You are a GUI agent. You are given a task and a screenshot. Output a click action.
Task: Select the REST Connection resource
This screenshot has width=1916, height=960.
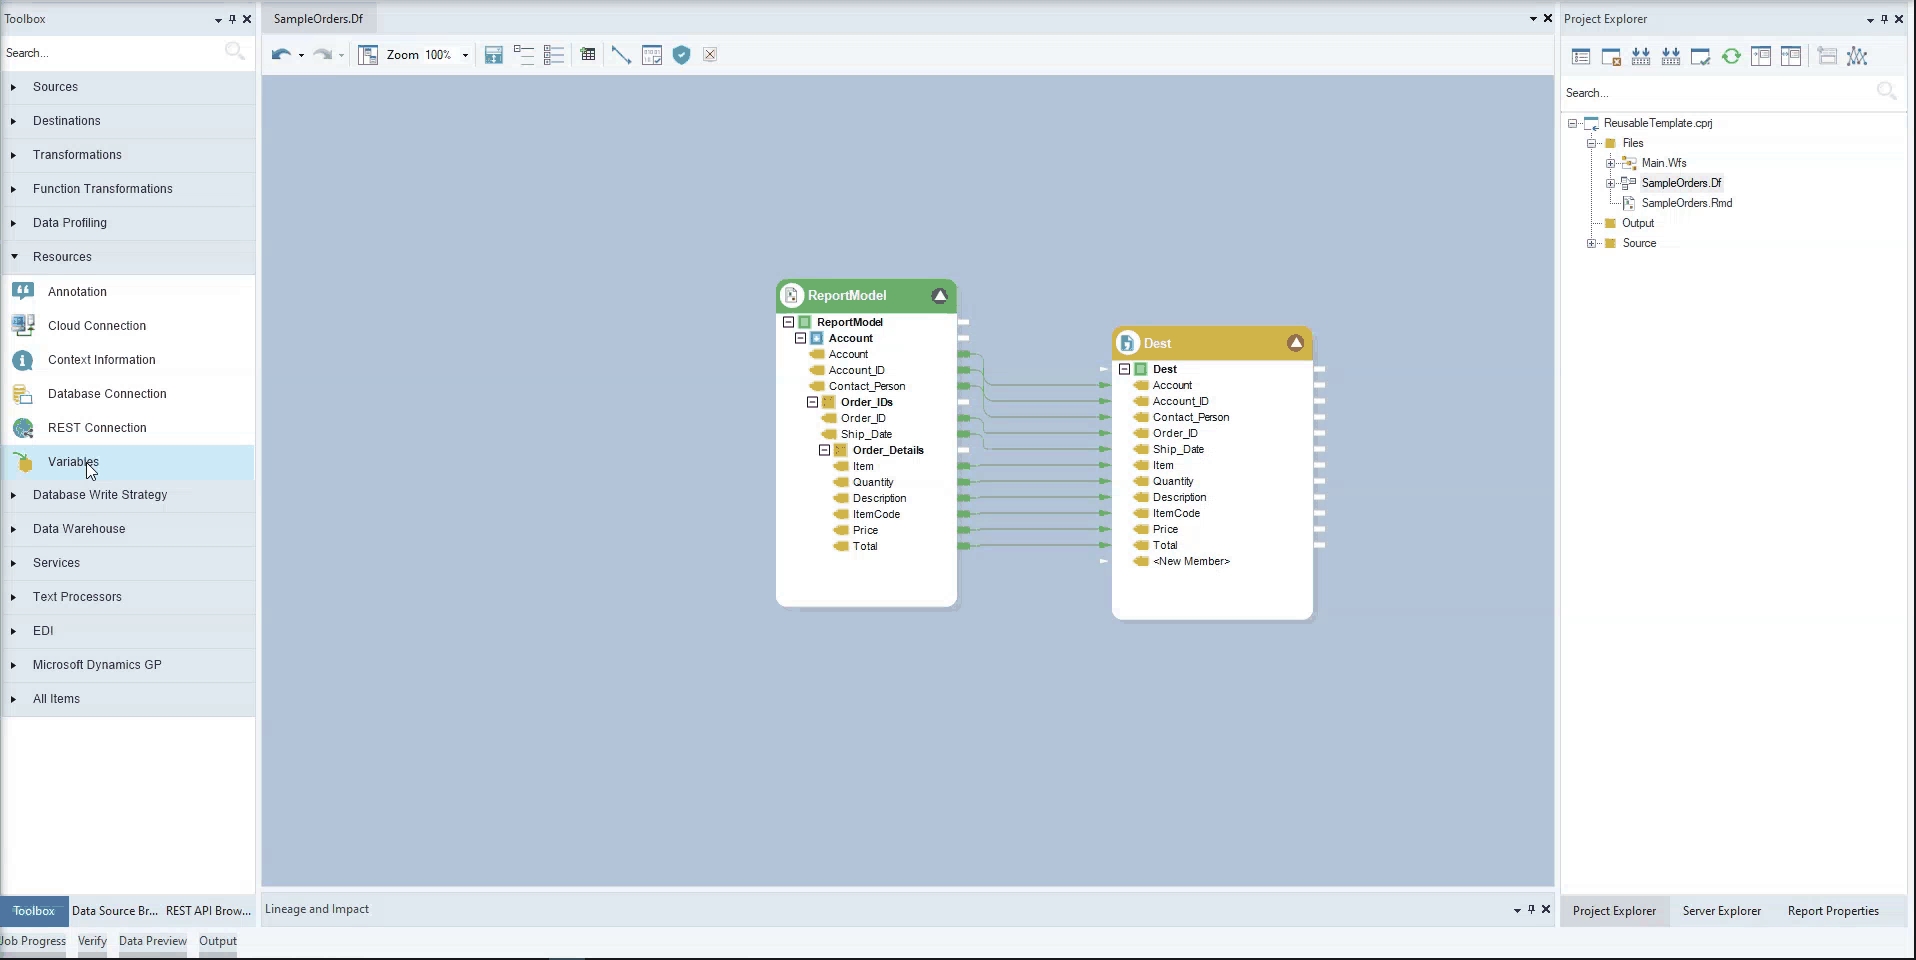97,428
